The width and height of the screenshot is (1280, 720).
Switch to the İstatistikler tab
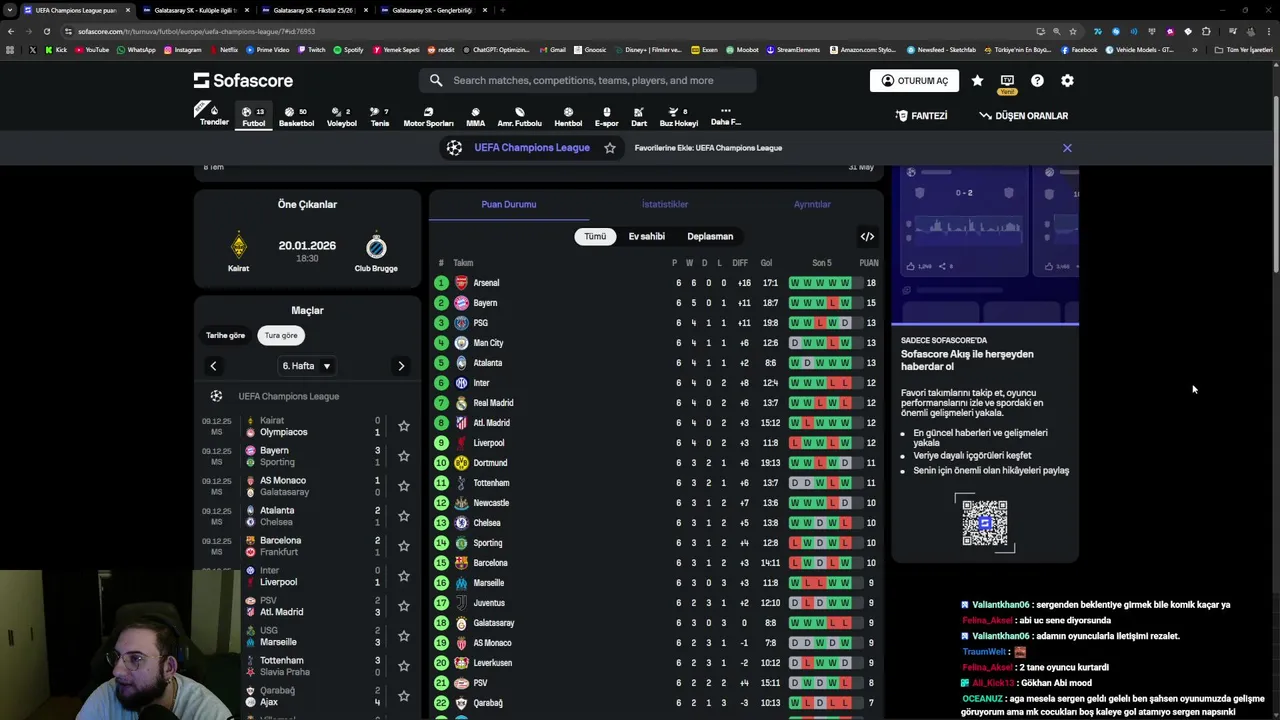tap(665, 204)
